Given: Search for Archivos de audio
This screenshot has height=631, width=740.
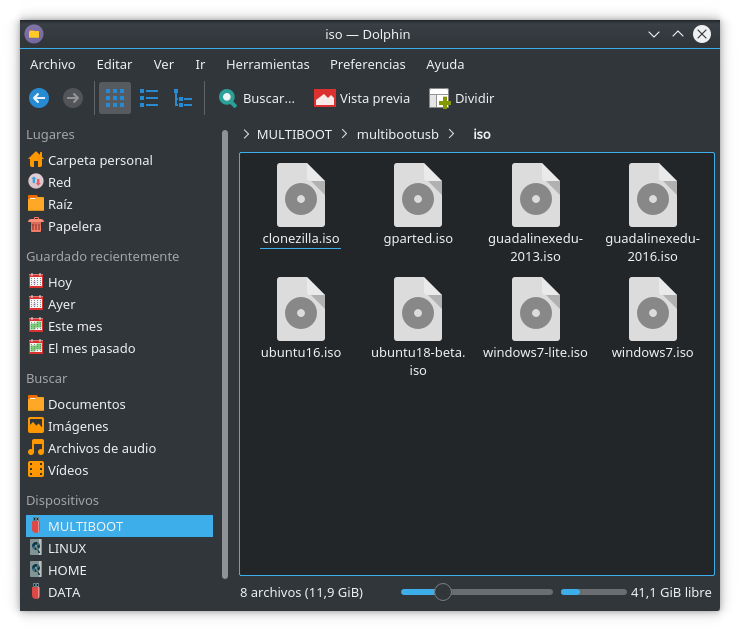Looking at the screenshot, I should (x=119, y=448).
